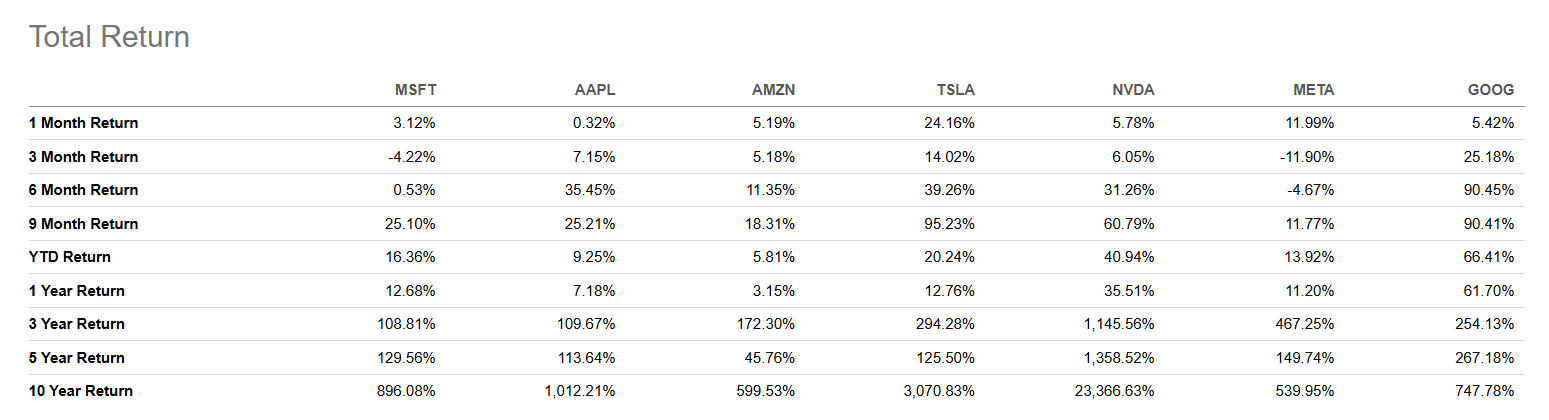1549x420 pixels.
Task: Click the Total Return heading
Action: coord(109,37)
